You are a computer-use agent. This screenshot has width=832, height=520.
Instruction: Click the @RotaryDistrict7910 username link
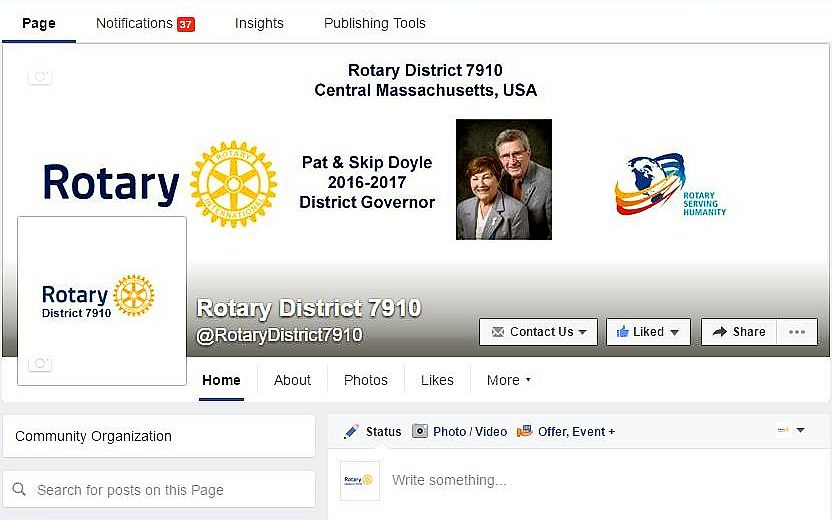[279, 336]
